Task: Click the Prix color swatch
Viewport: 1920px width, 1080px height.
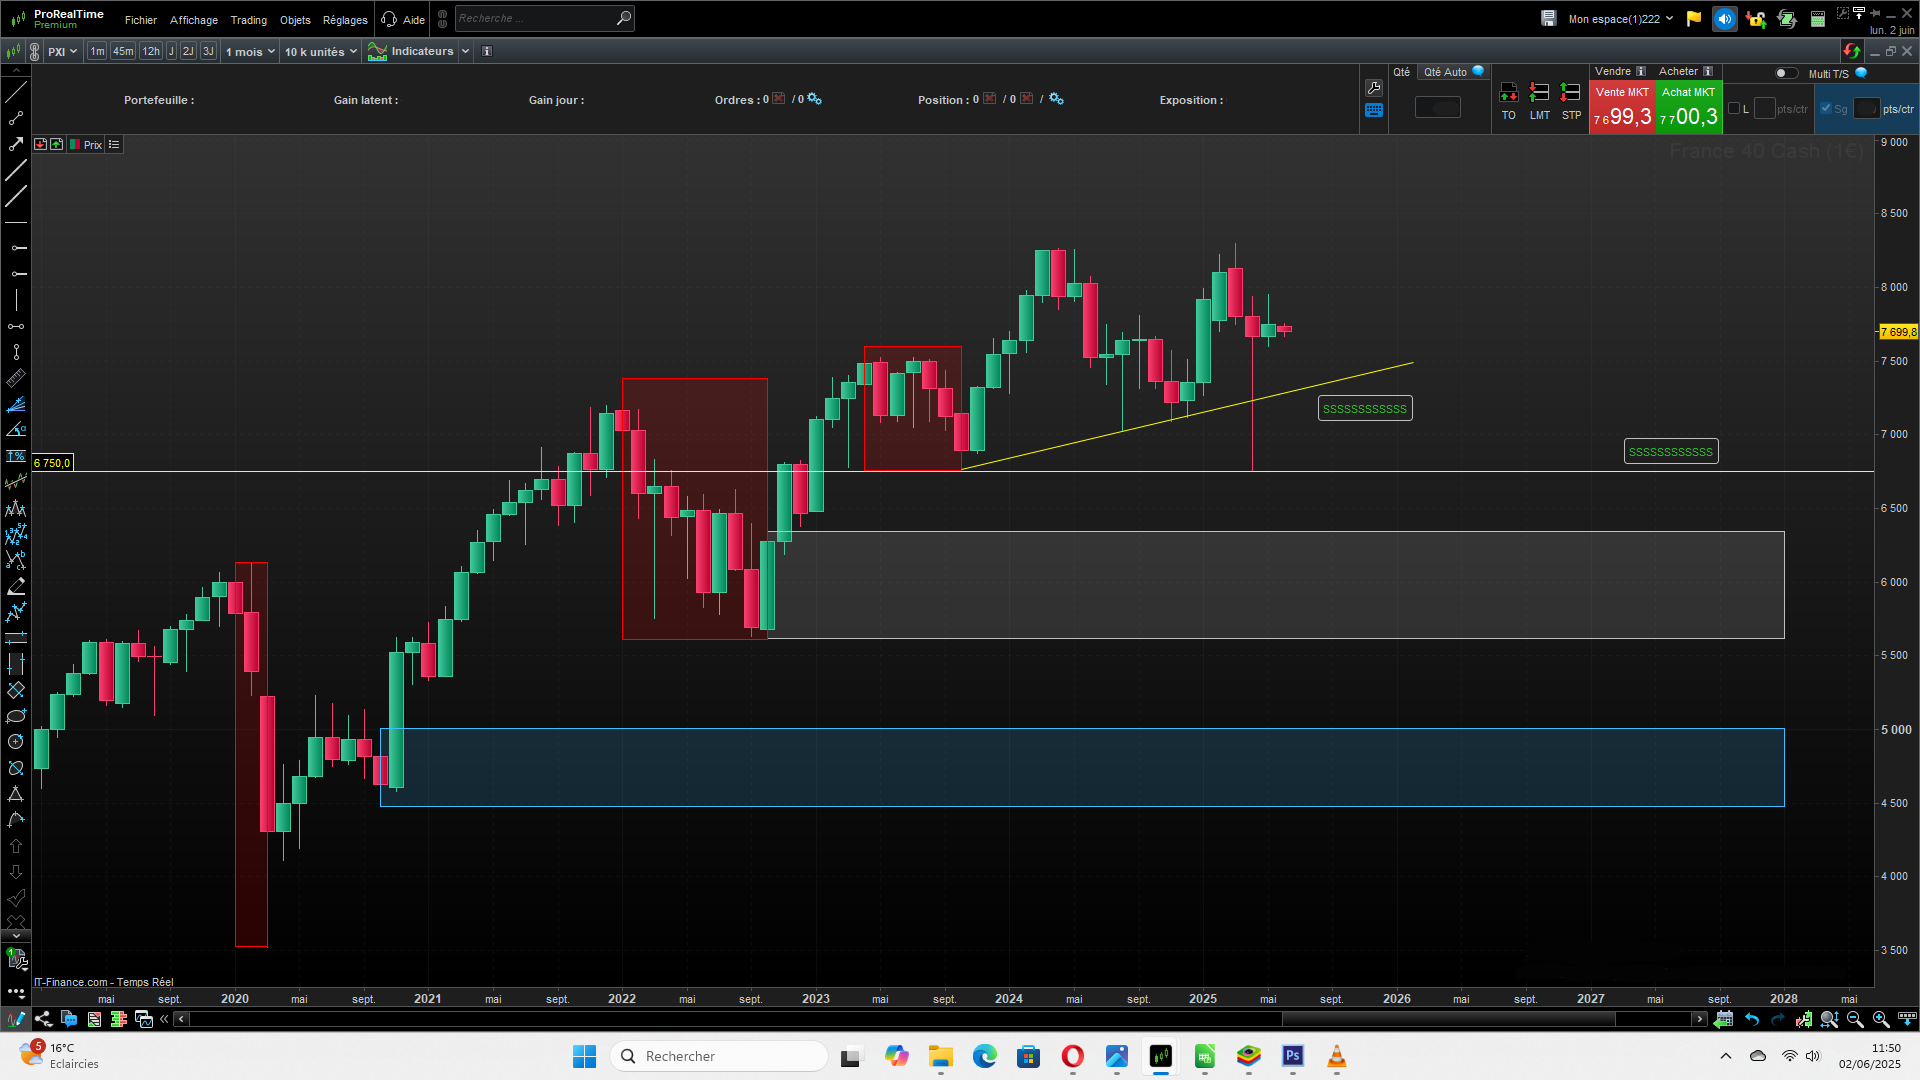Action: pos(75,145)
